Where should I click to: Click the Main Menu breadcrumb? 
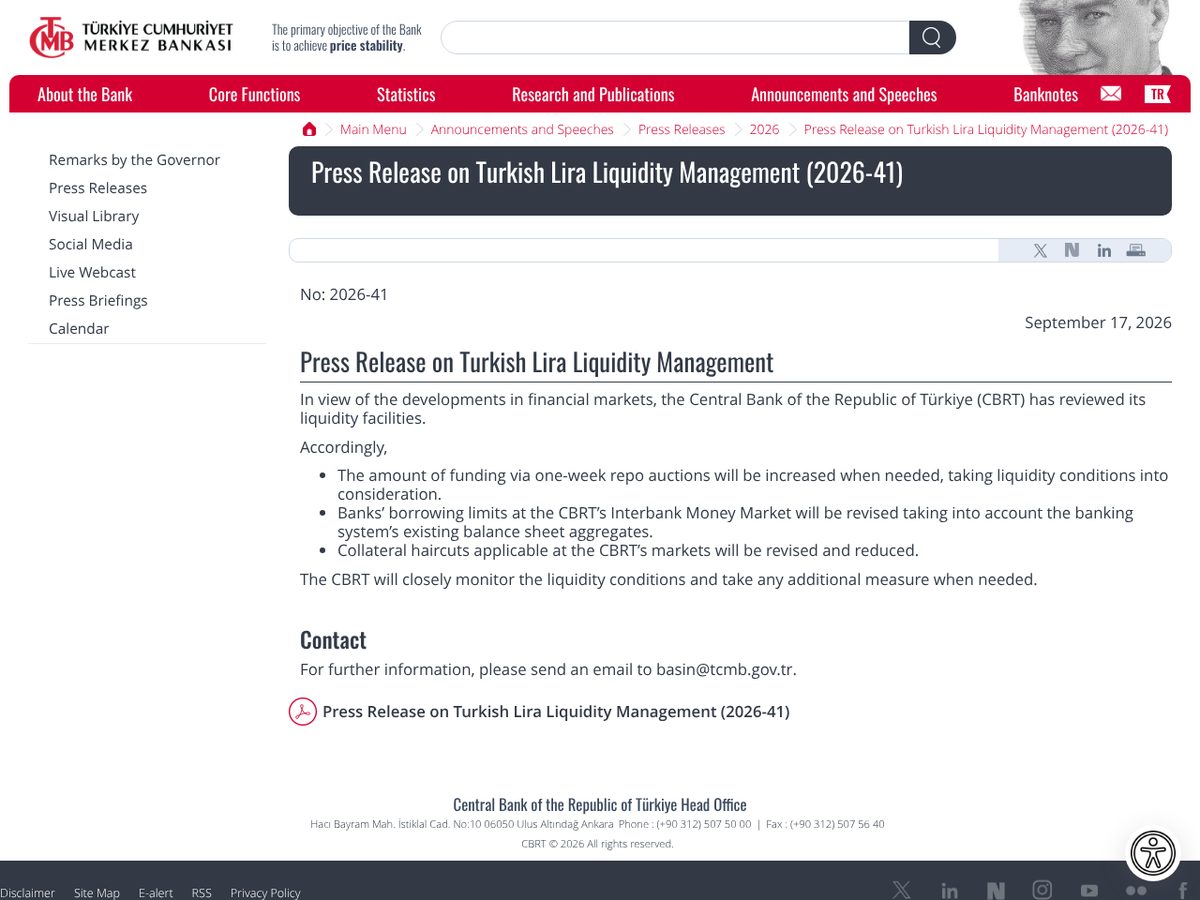tap(373, 129)
